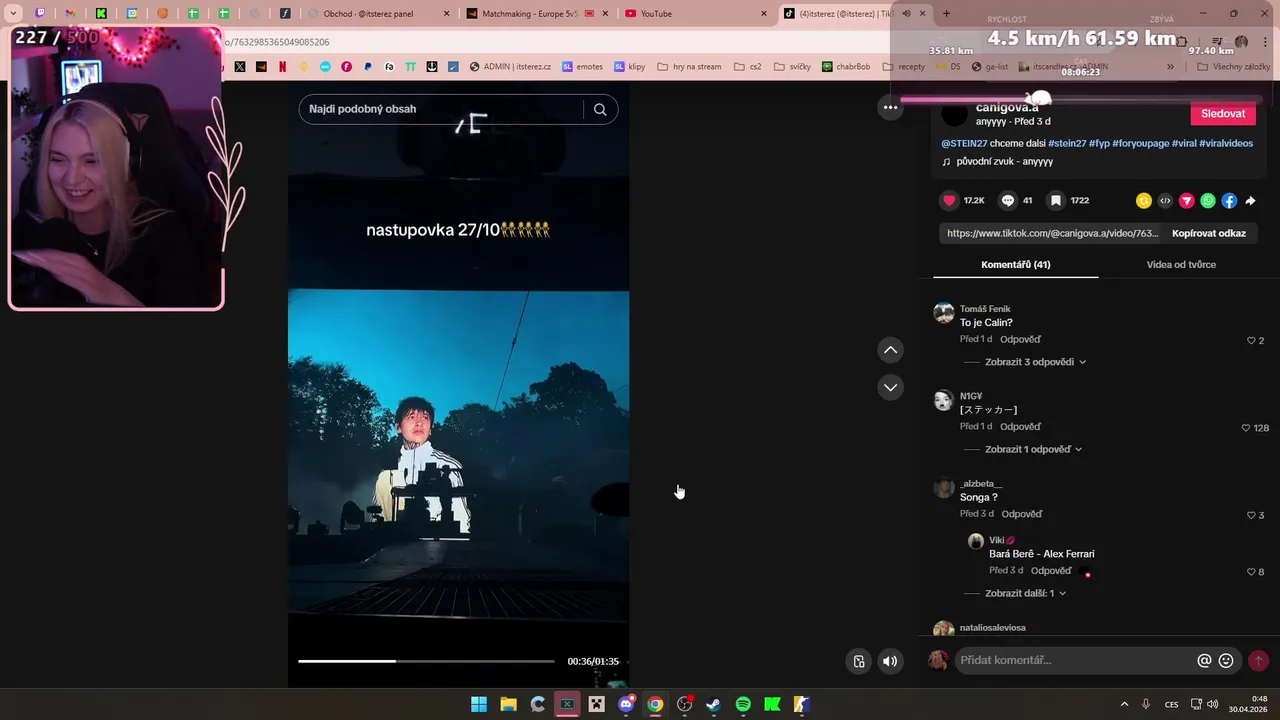Viewport: 1280px width, 720px height.
Task: Open Windows Start menu
Action: (x=479, y=704)
